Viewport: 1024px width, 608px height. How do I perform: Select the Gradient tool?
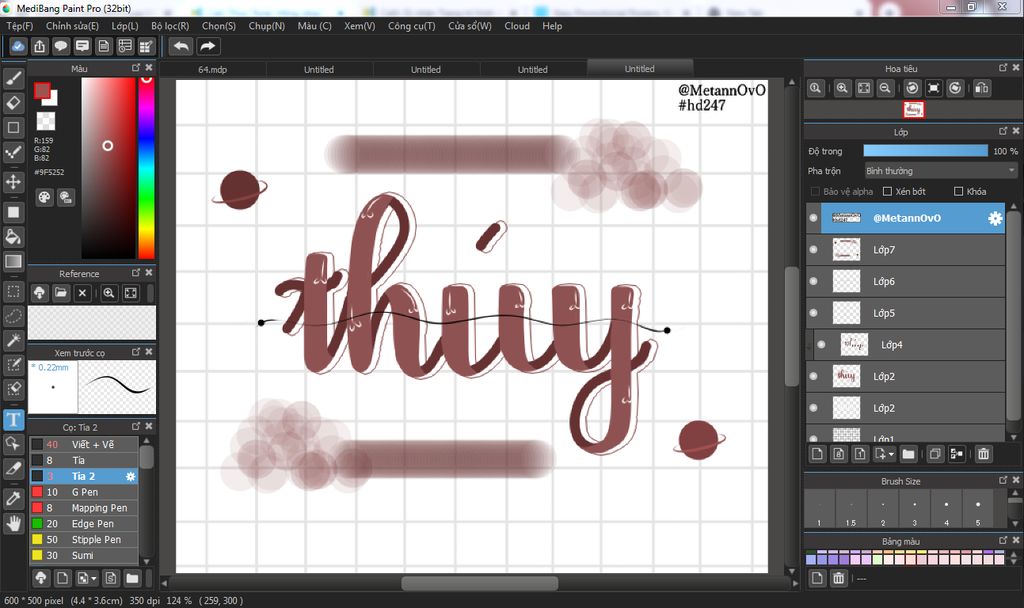[14, 261]
